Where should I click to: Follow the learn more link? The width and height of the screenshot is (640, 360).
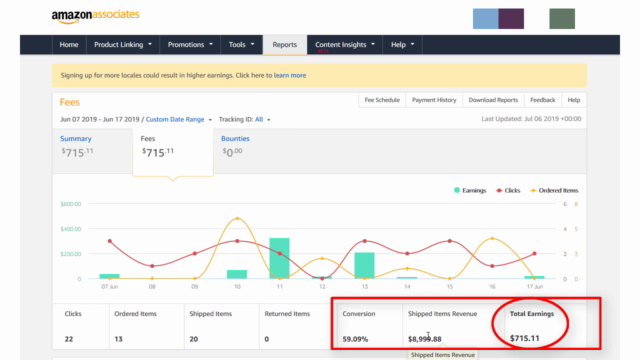[x=290, y=75]
